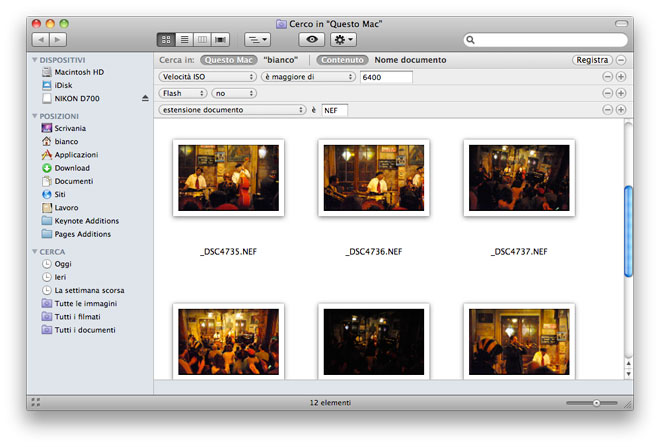Screen dimensions: 660x447
Task: Adjust the icon size slider
Action: [x=596, y=403]
